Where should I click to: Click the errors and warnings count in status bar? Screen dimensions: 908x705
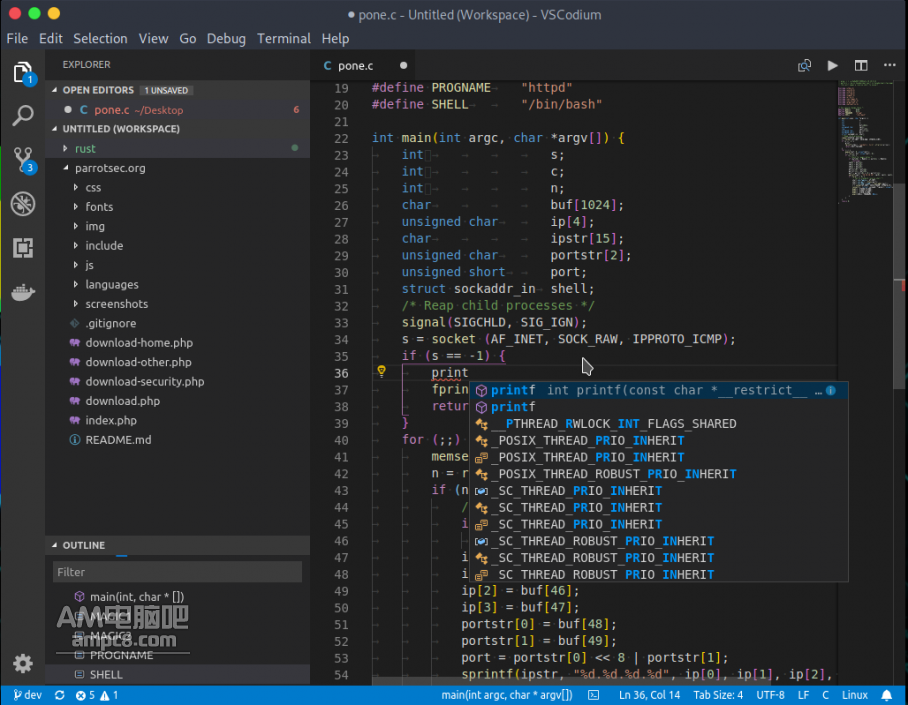click(97, 695)
